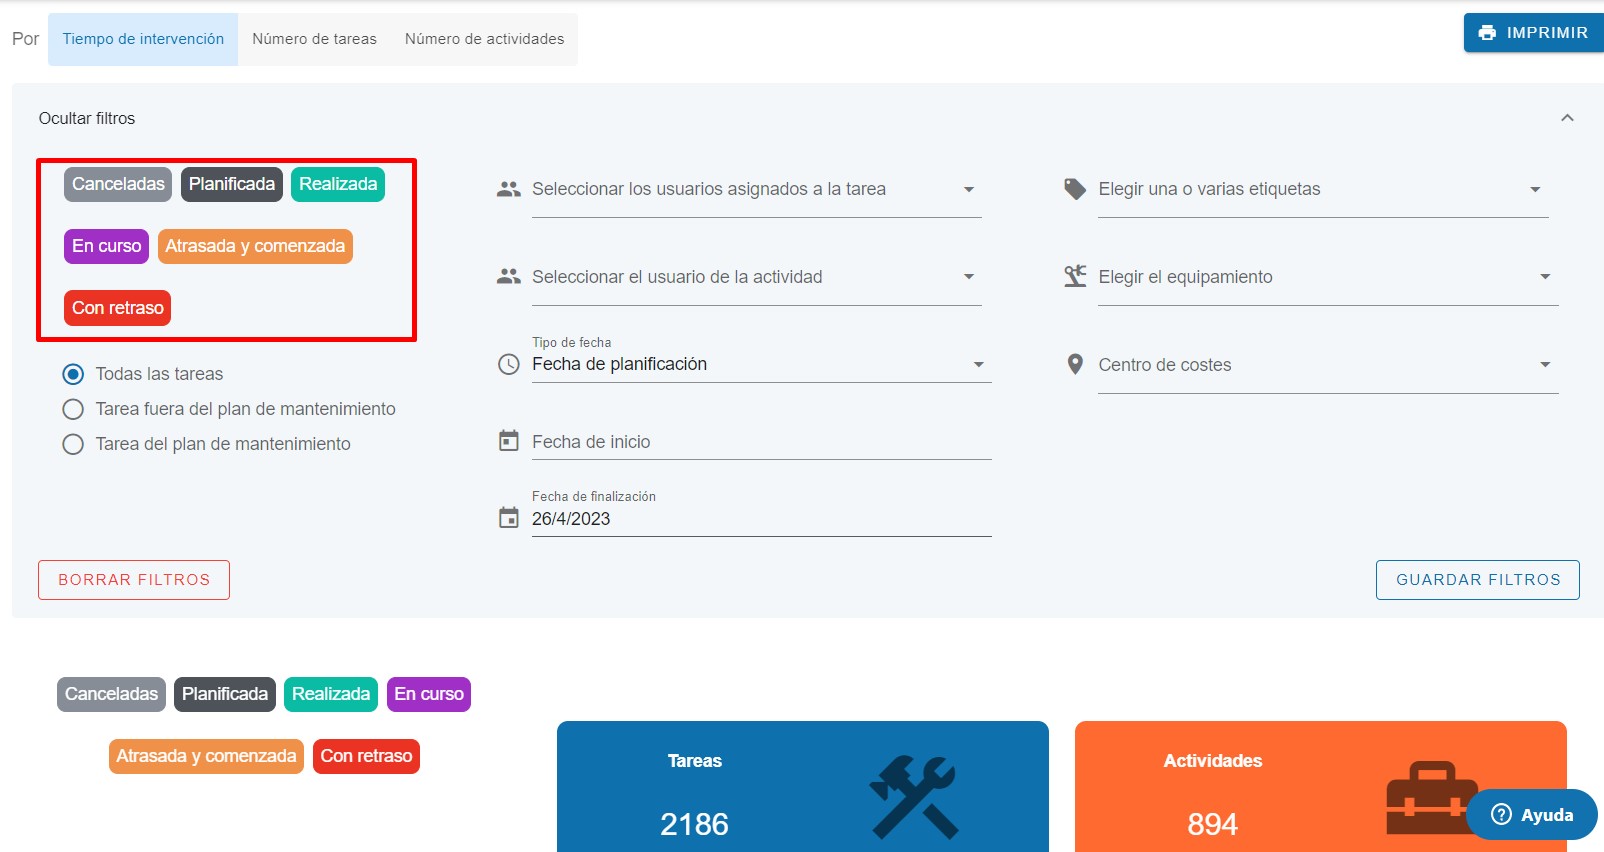Switch to Número de tareas tab
The height and width of the screenshot is (852, 1604).
(x=314, y=39)
